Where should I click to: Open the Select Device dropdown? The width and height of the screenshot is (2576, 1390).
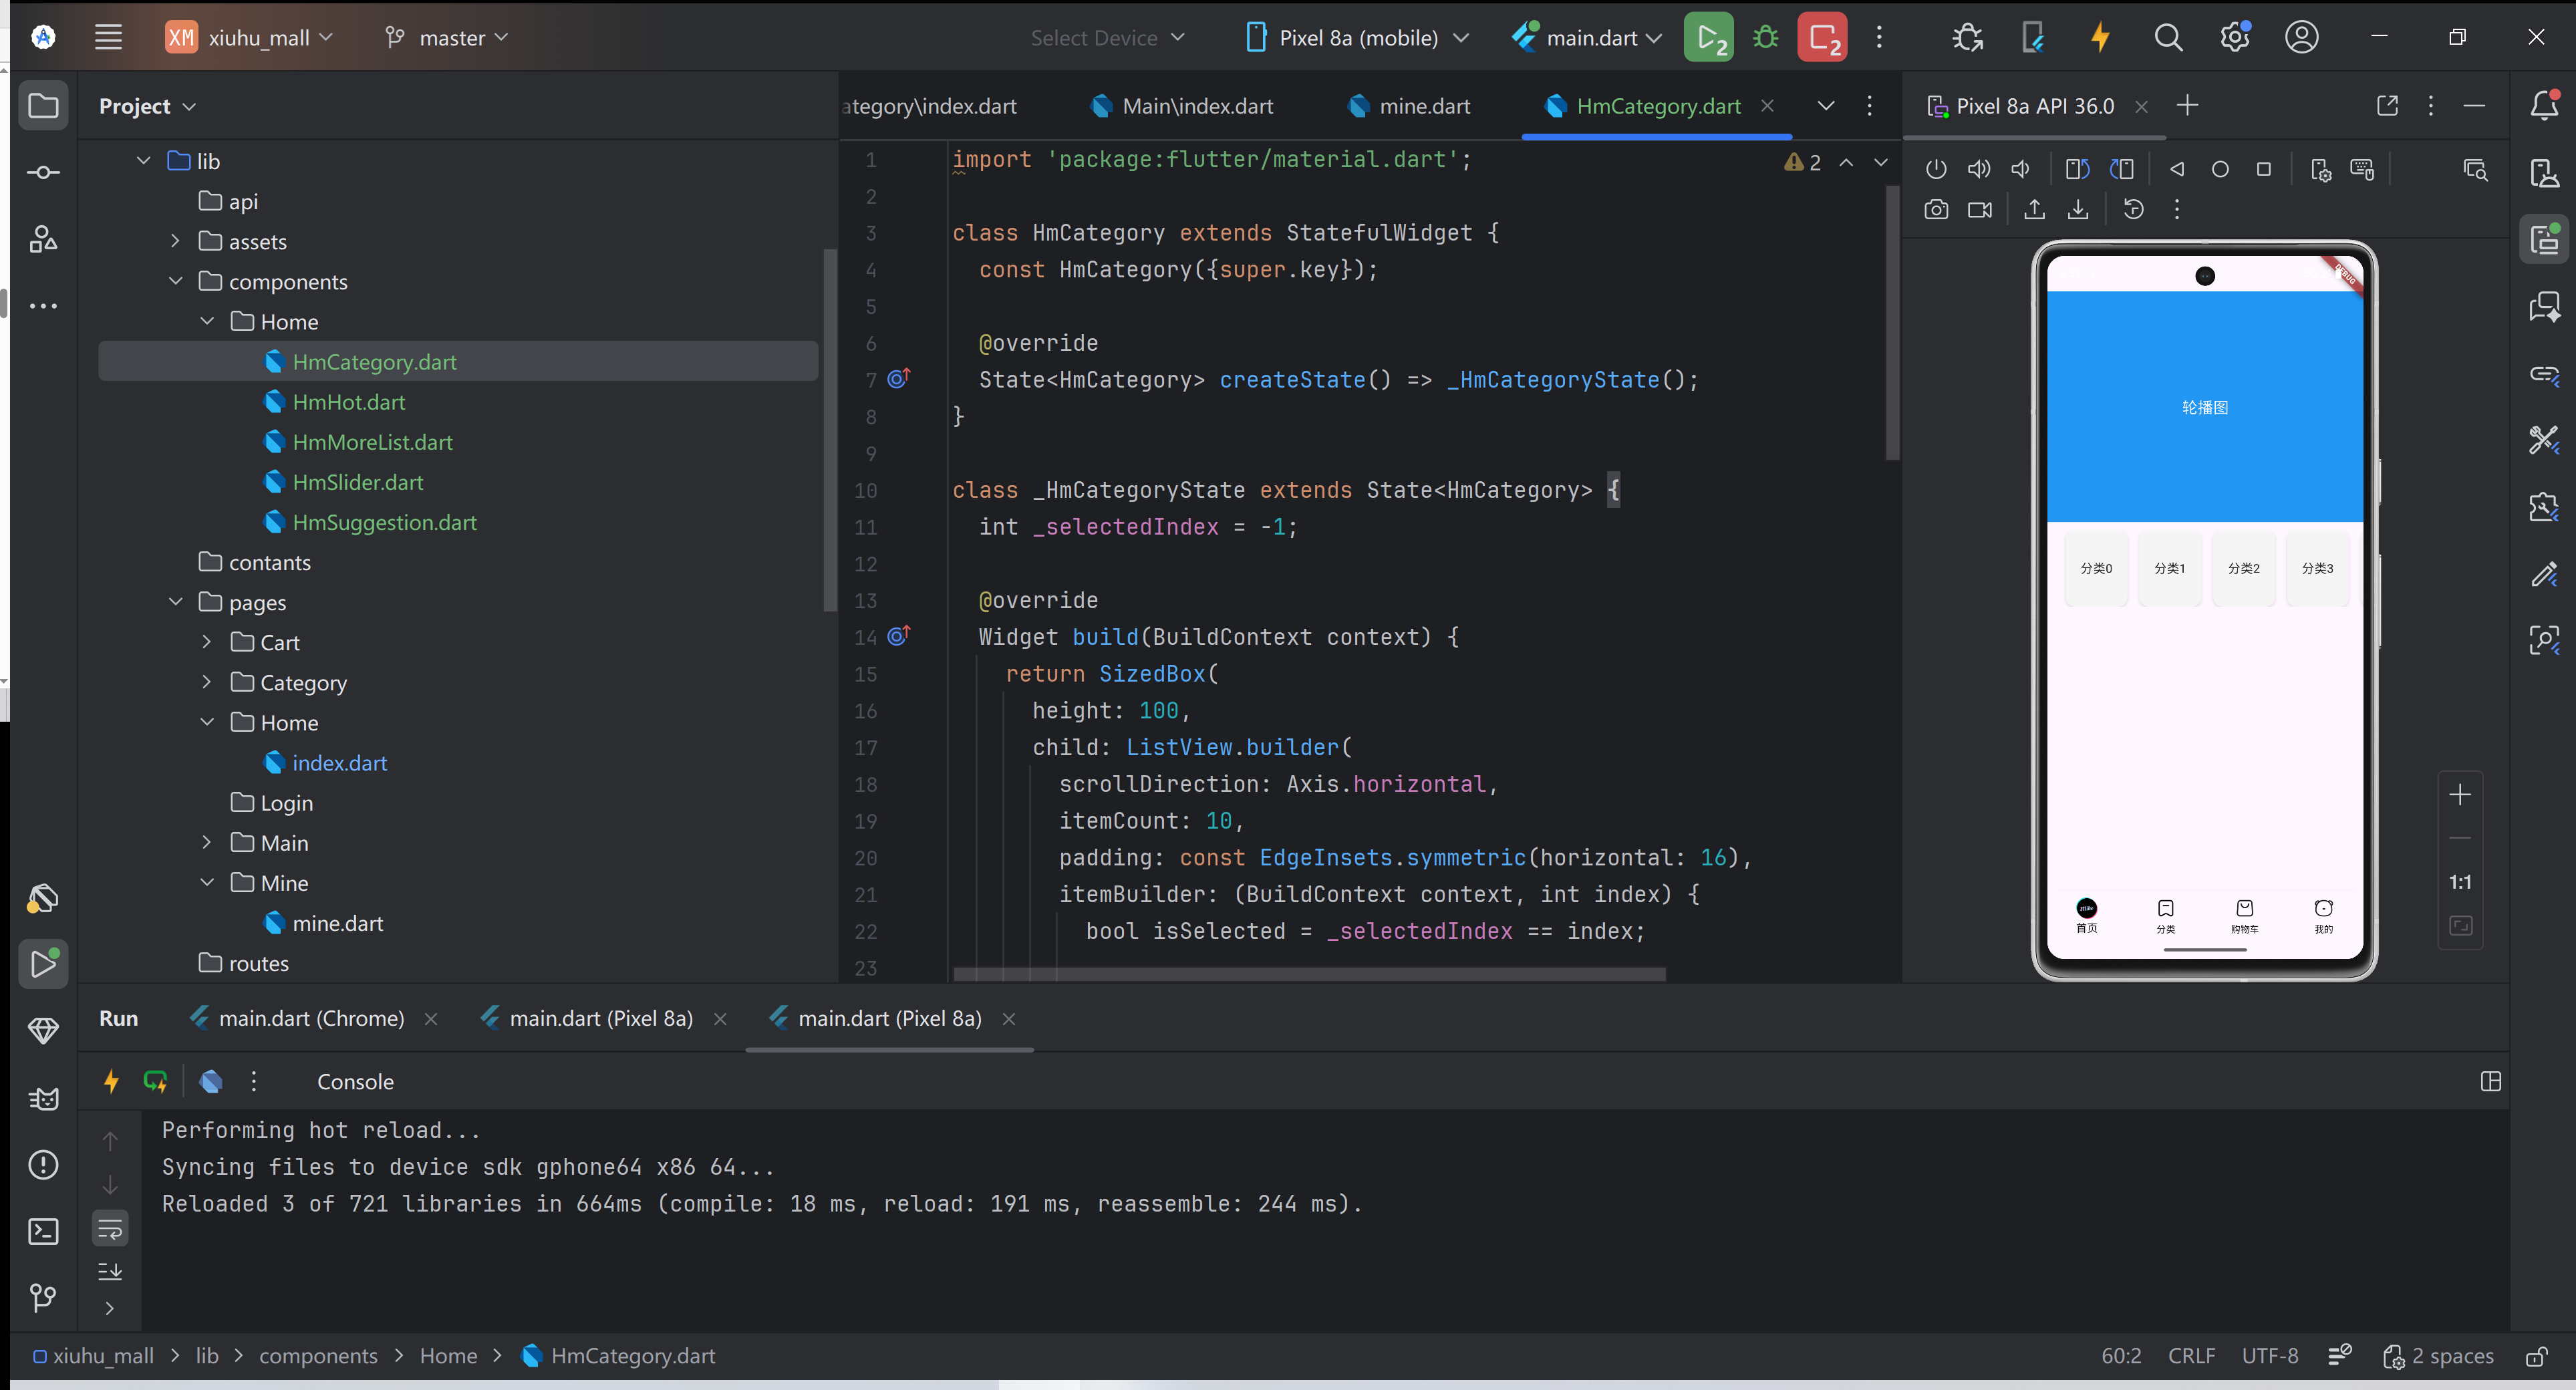coord(1107,37)
